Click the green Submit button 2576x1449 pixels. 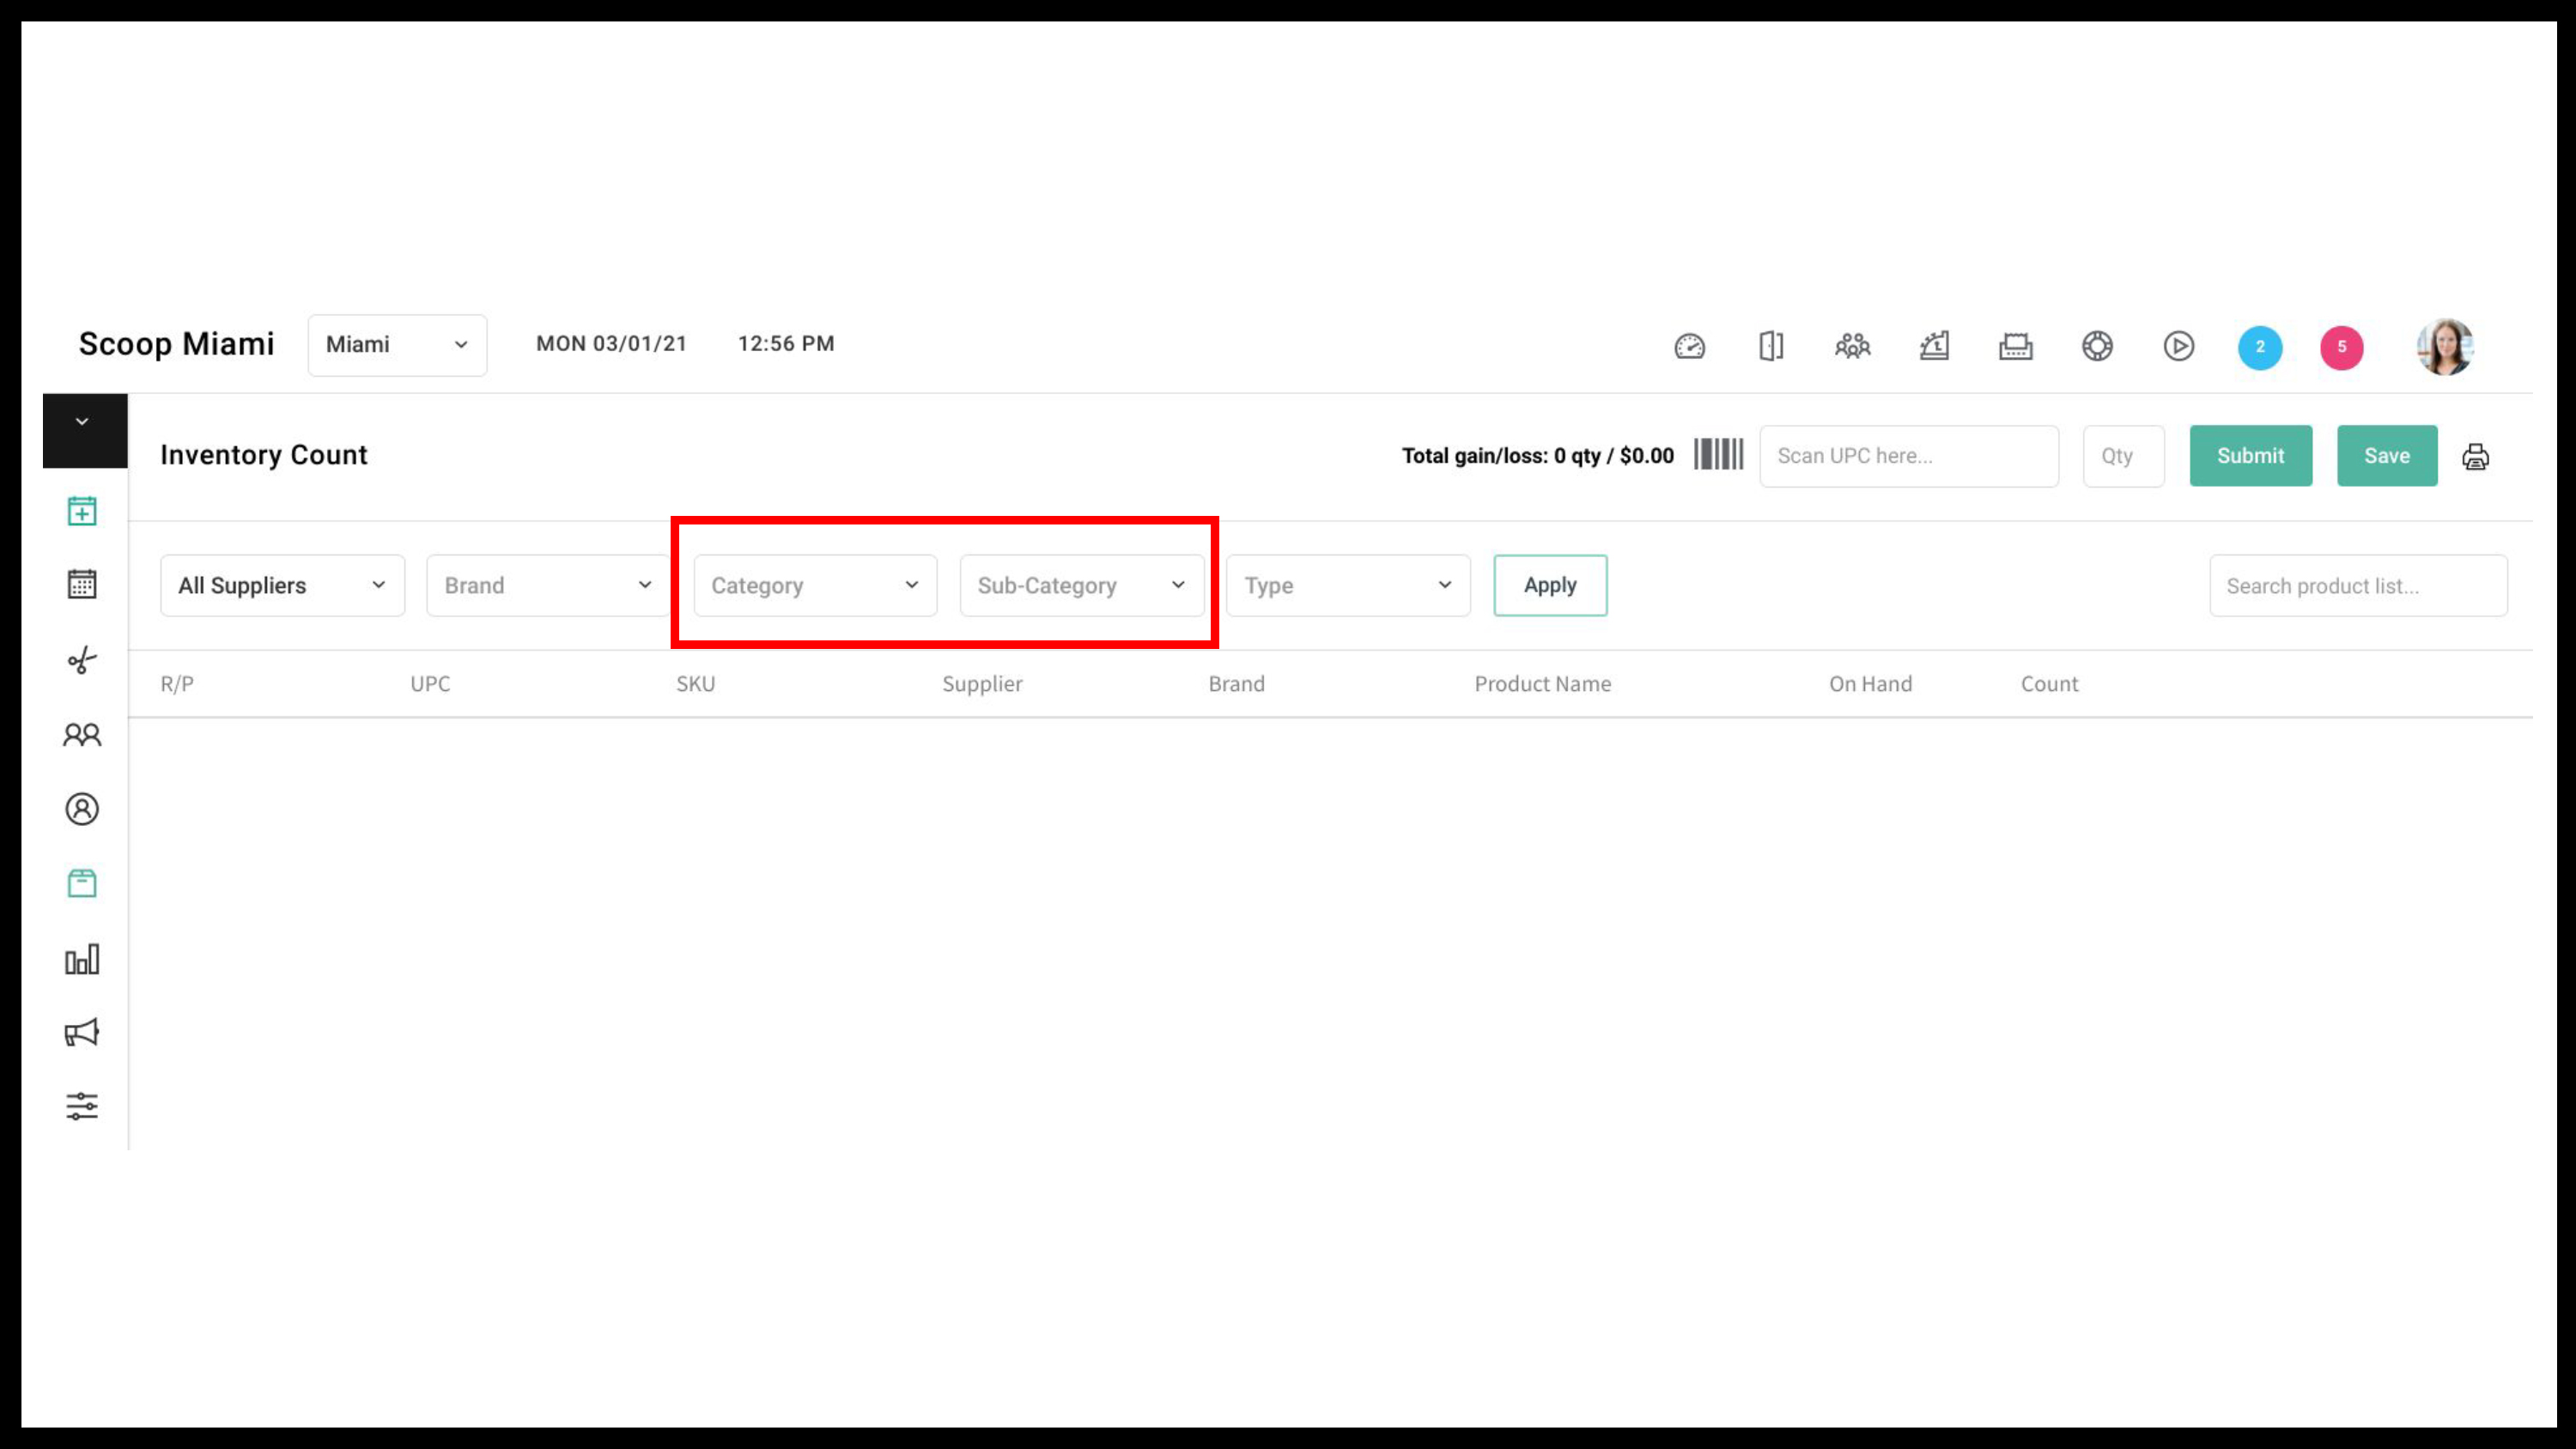2250,456
